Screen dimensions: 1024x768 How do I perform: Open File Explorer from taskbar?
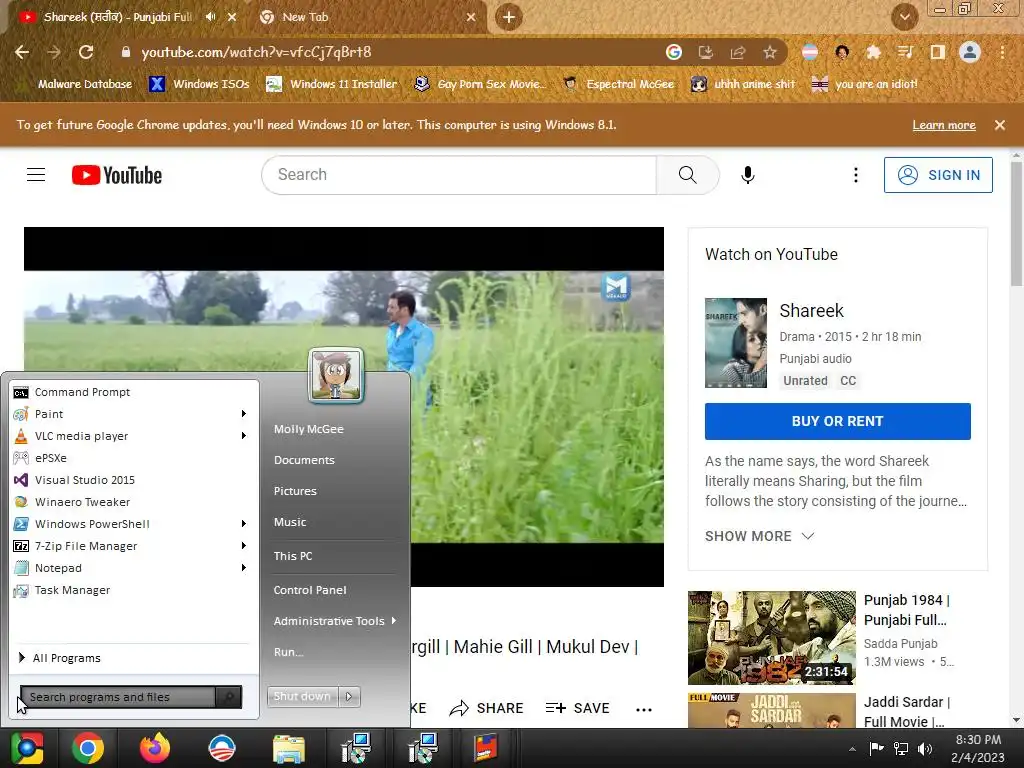coord(288,748)
